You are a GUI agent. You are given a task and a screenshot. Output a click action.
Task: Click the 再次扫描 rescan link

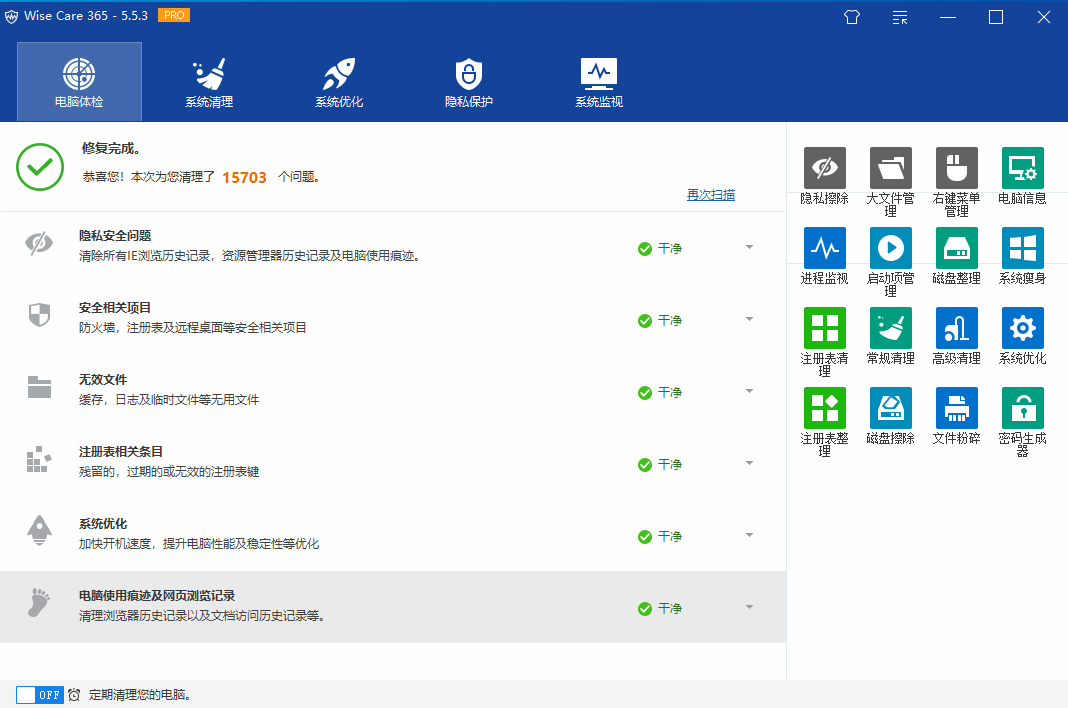tap(710, 195)
